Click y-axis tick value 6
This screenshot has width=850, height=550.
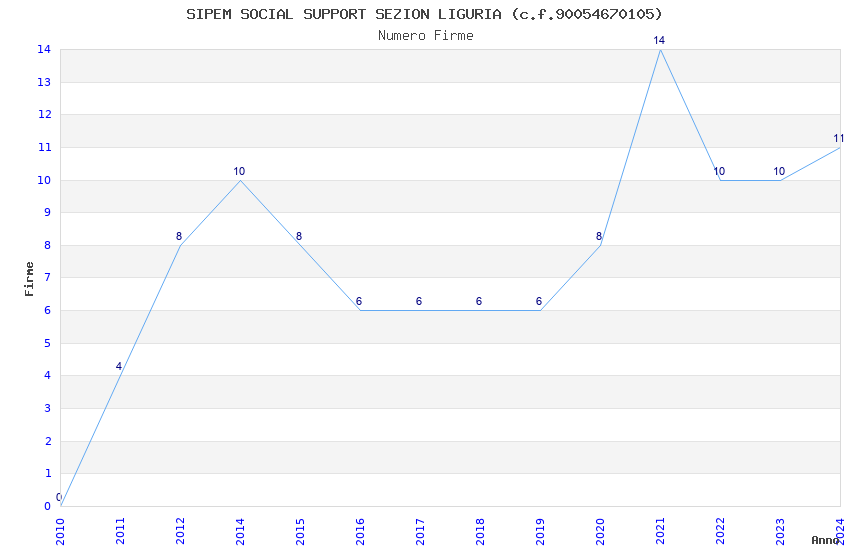pos(48,310)
